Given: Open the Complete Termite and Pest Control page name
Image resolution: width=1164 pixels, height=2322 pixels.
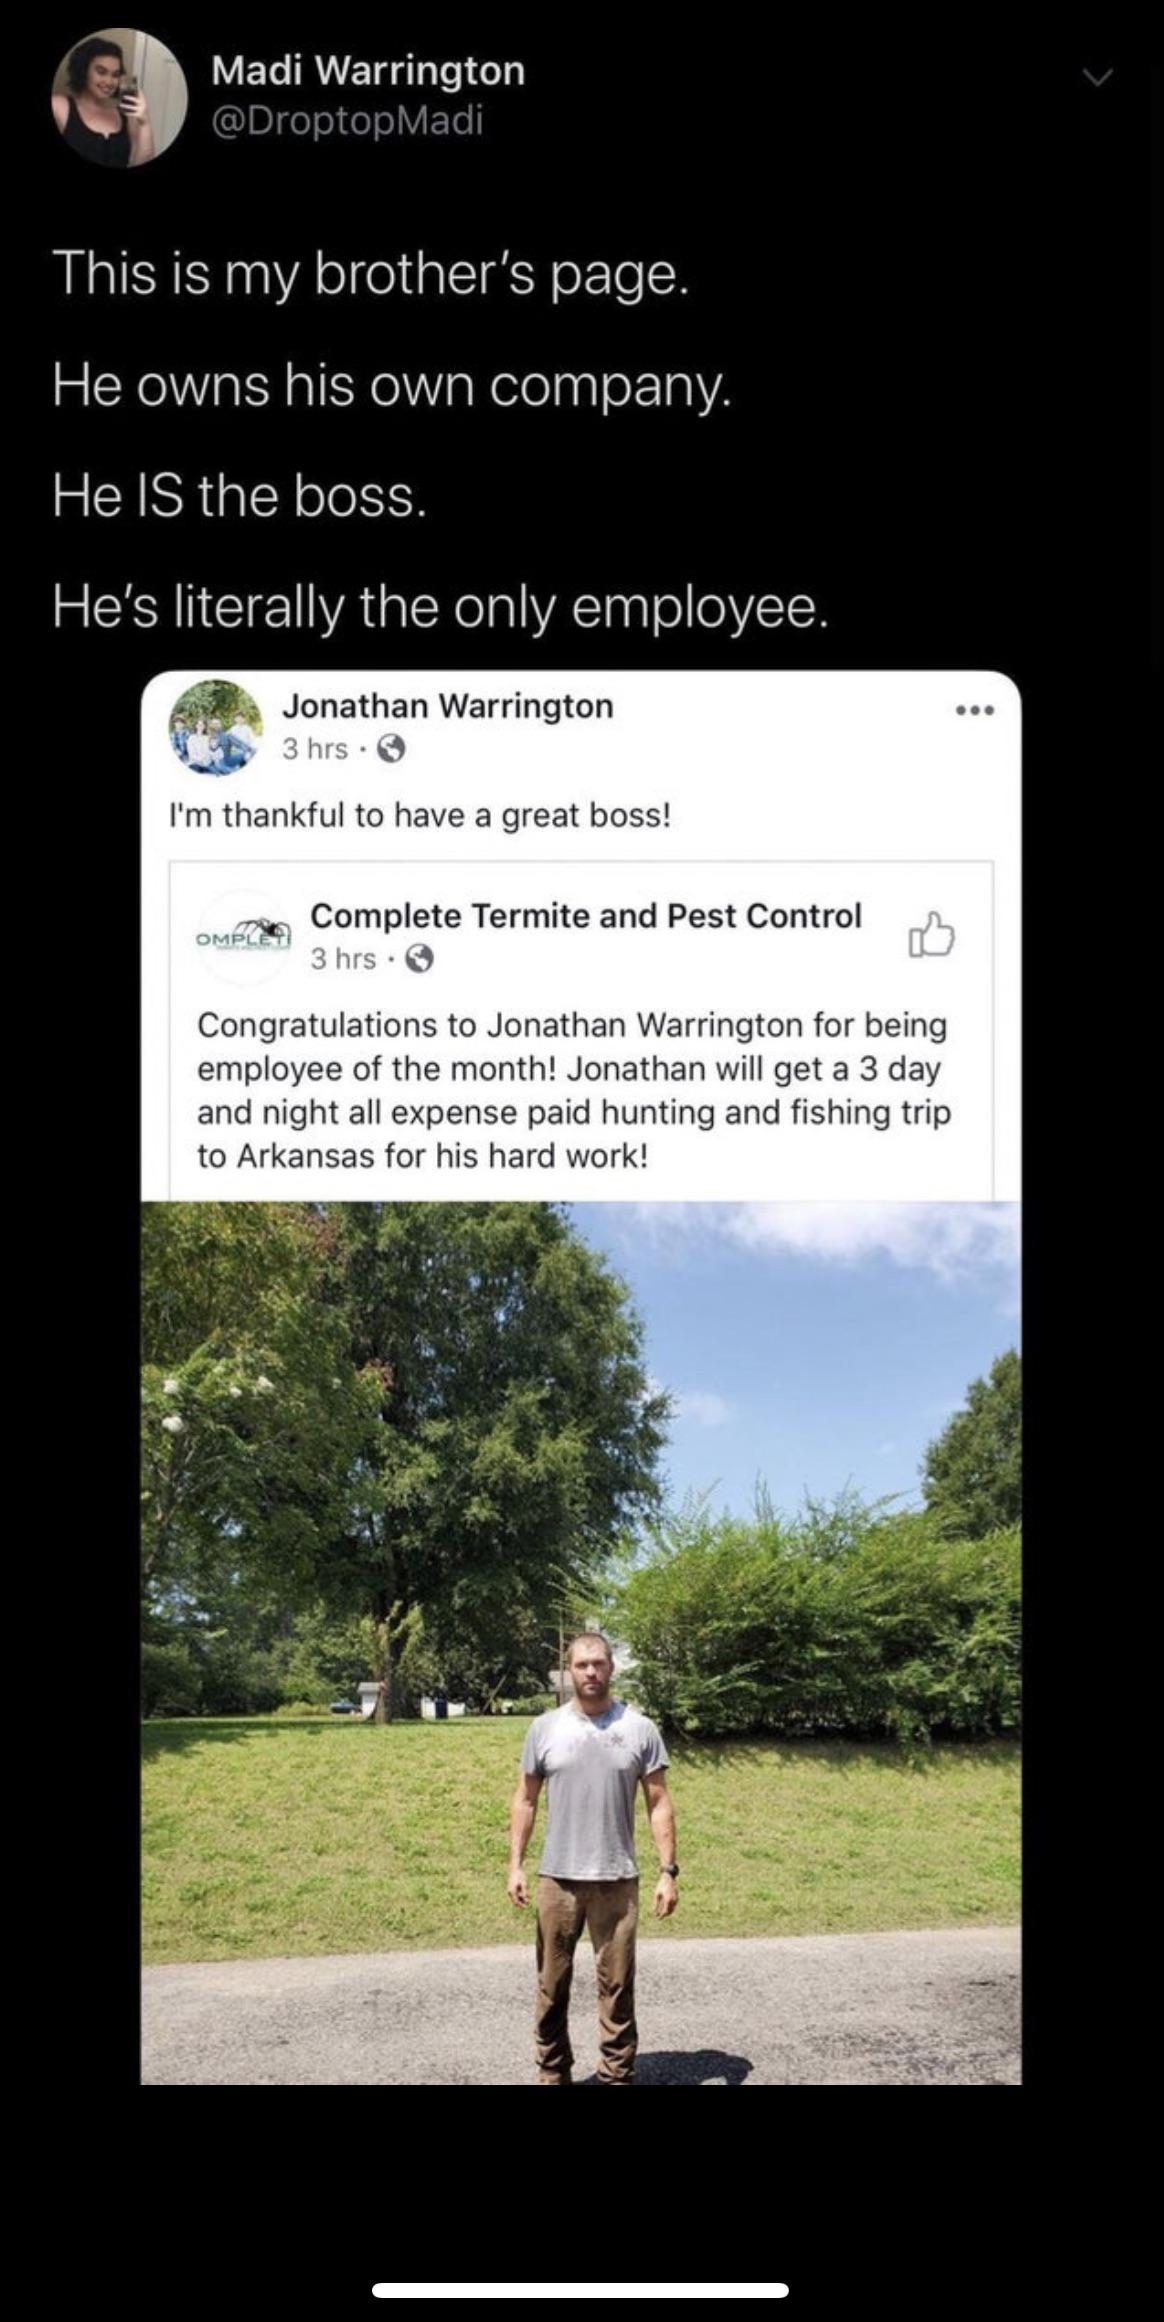Looking at the screenshot, I should pos(586,915).
